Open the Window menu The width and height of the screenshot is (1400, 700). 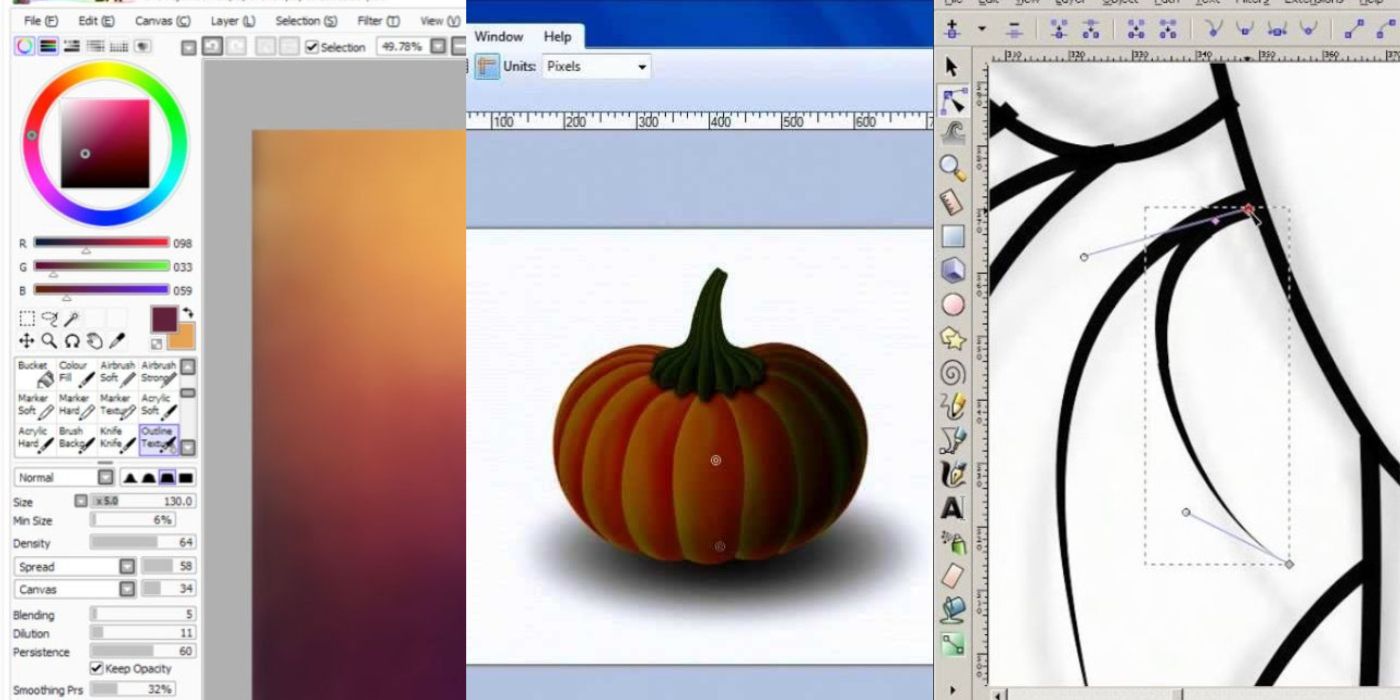[498, 36]
